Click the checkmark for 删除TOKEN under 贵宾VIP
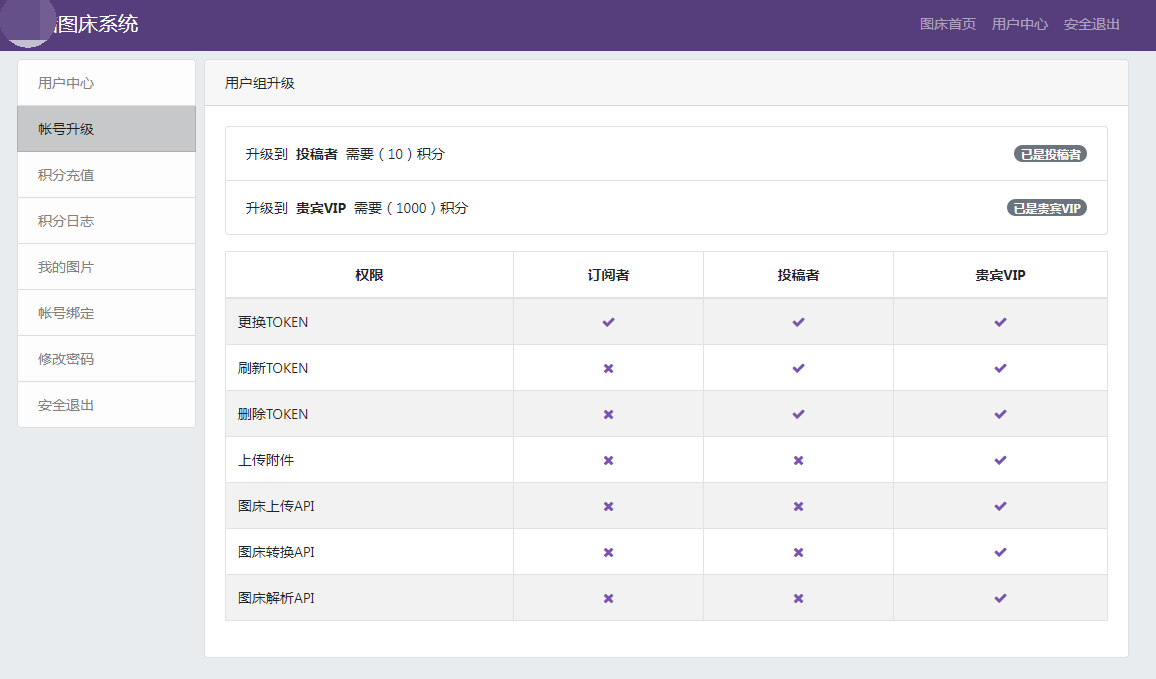The width and height of the screenshot is (1156, 679). (x=999, y=413)
